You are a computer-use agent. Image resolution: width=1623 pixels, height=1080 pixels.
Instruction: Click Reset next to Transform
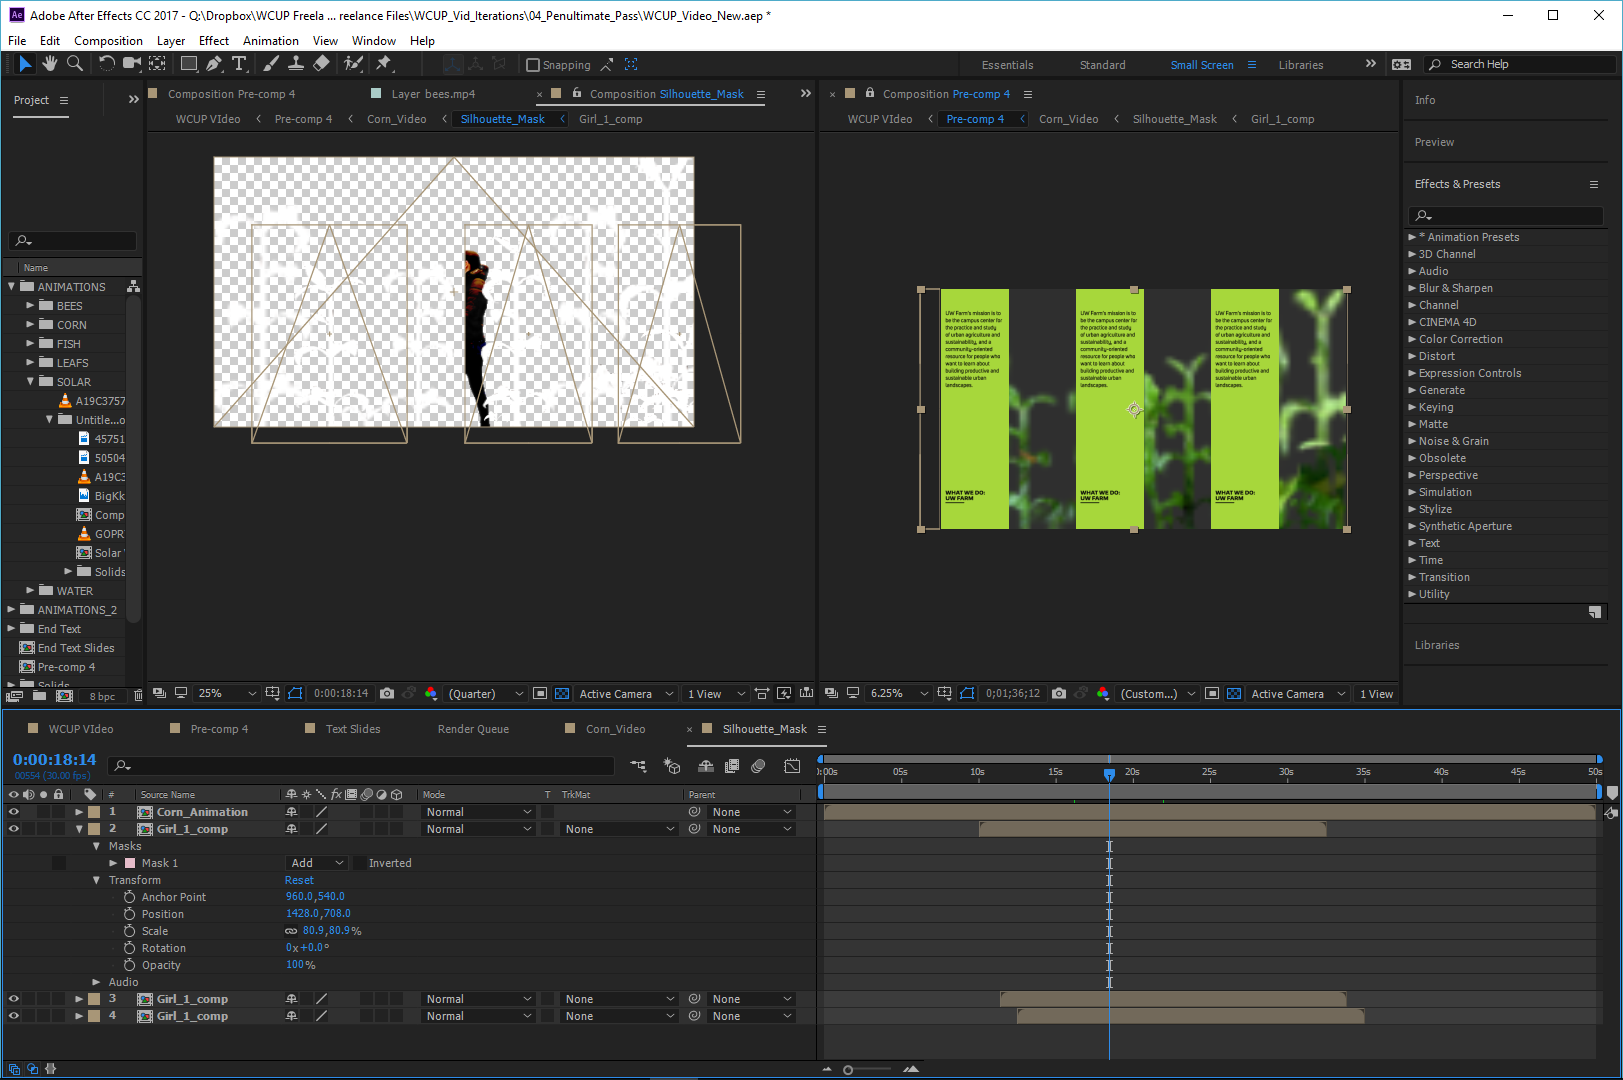tap(299, 880)
